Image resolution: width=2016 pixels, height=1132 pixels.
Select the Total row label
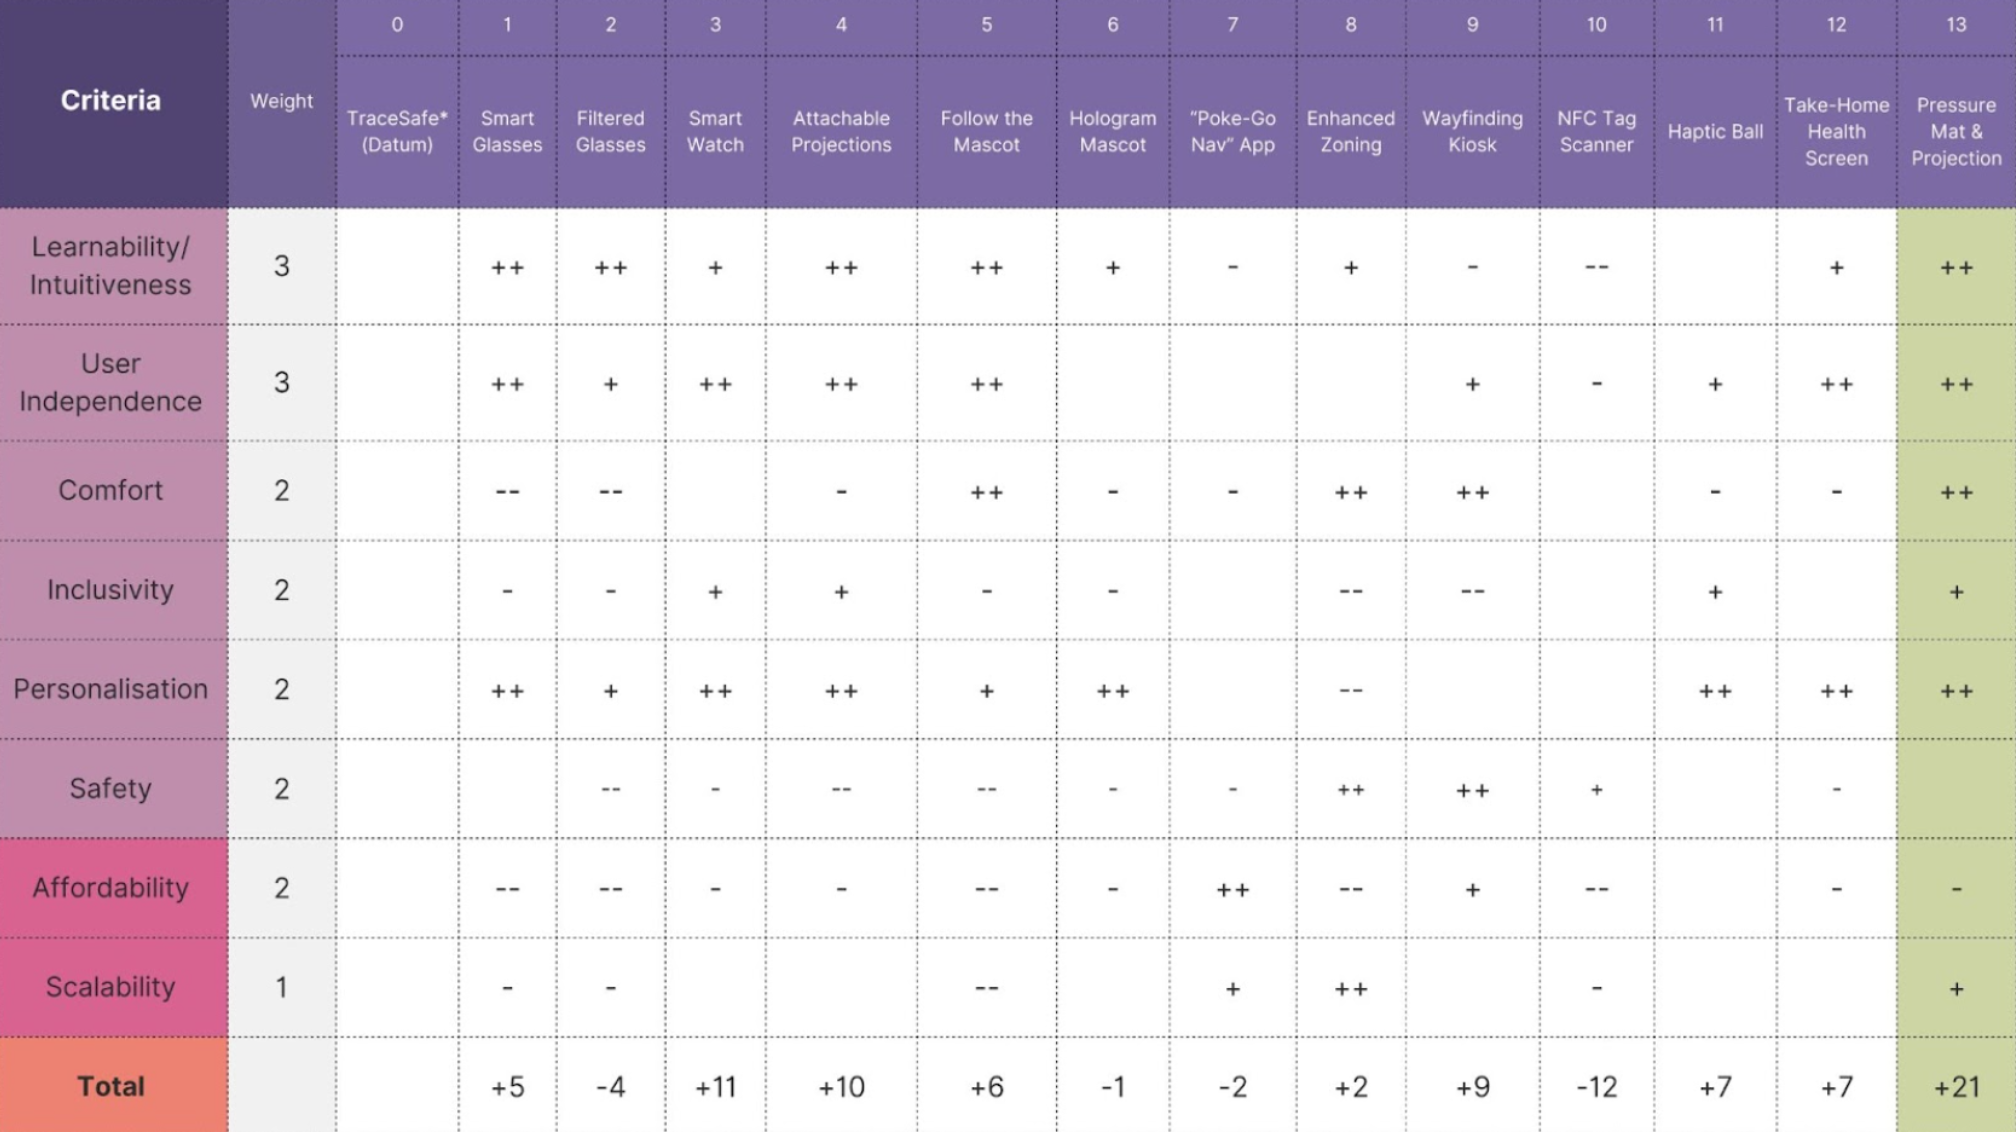[113, 1086]
